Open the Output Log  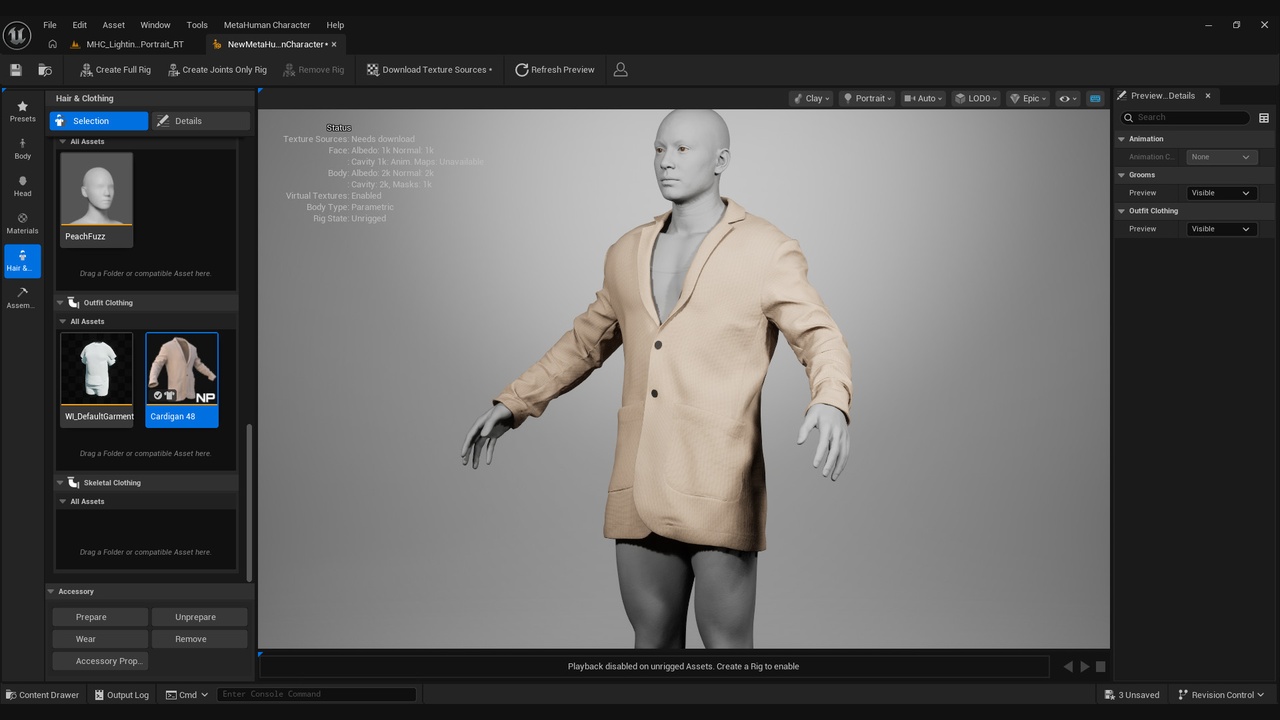(121, 695)
